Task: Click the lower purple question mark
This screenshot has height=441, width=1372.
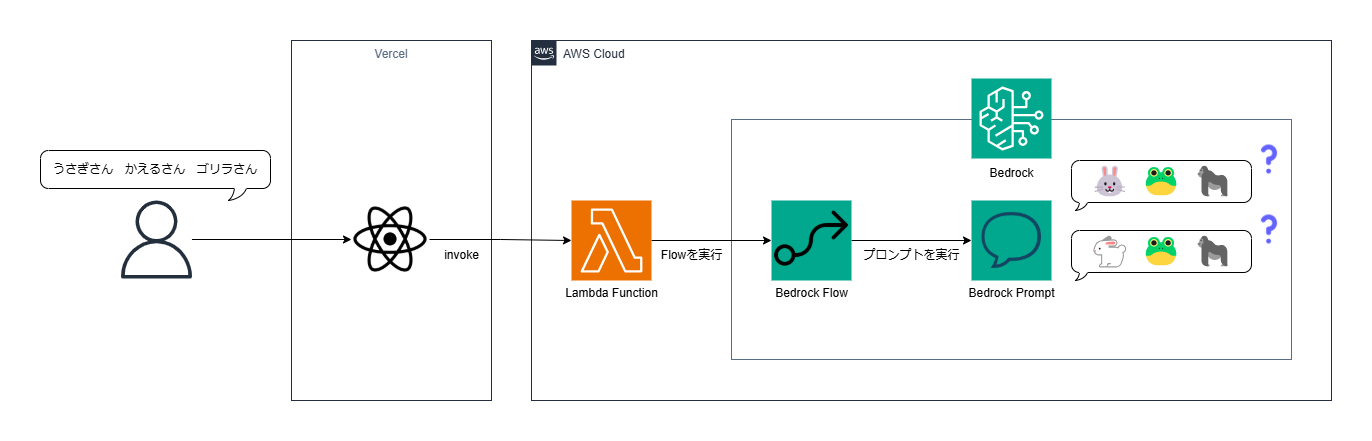Action: [1269, 229]
